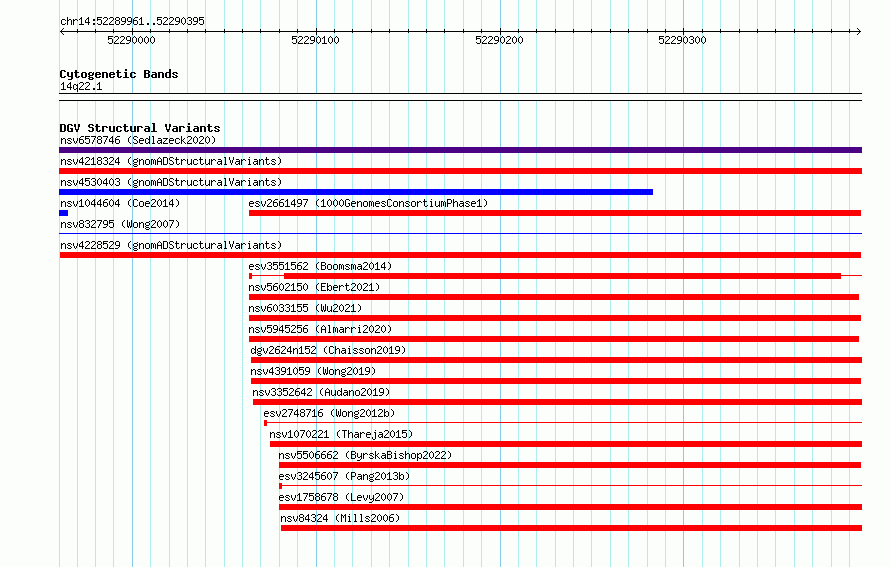Select the red nsv84324 variant bar
This screenshot has width=890, height=567.
572,528
